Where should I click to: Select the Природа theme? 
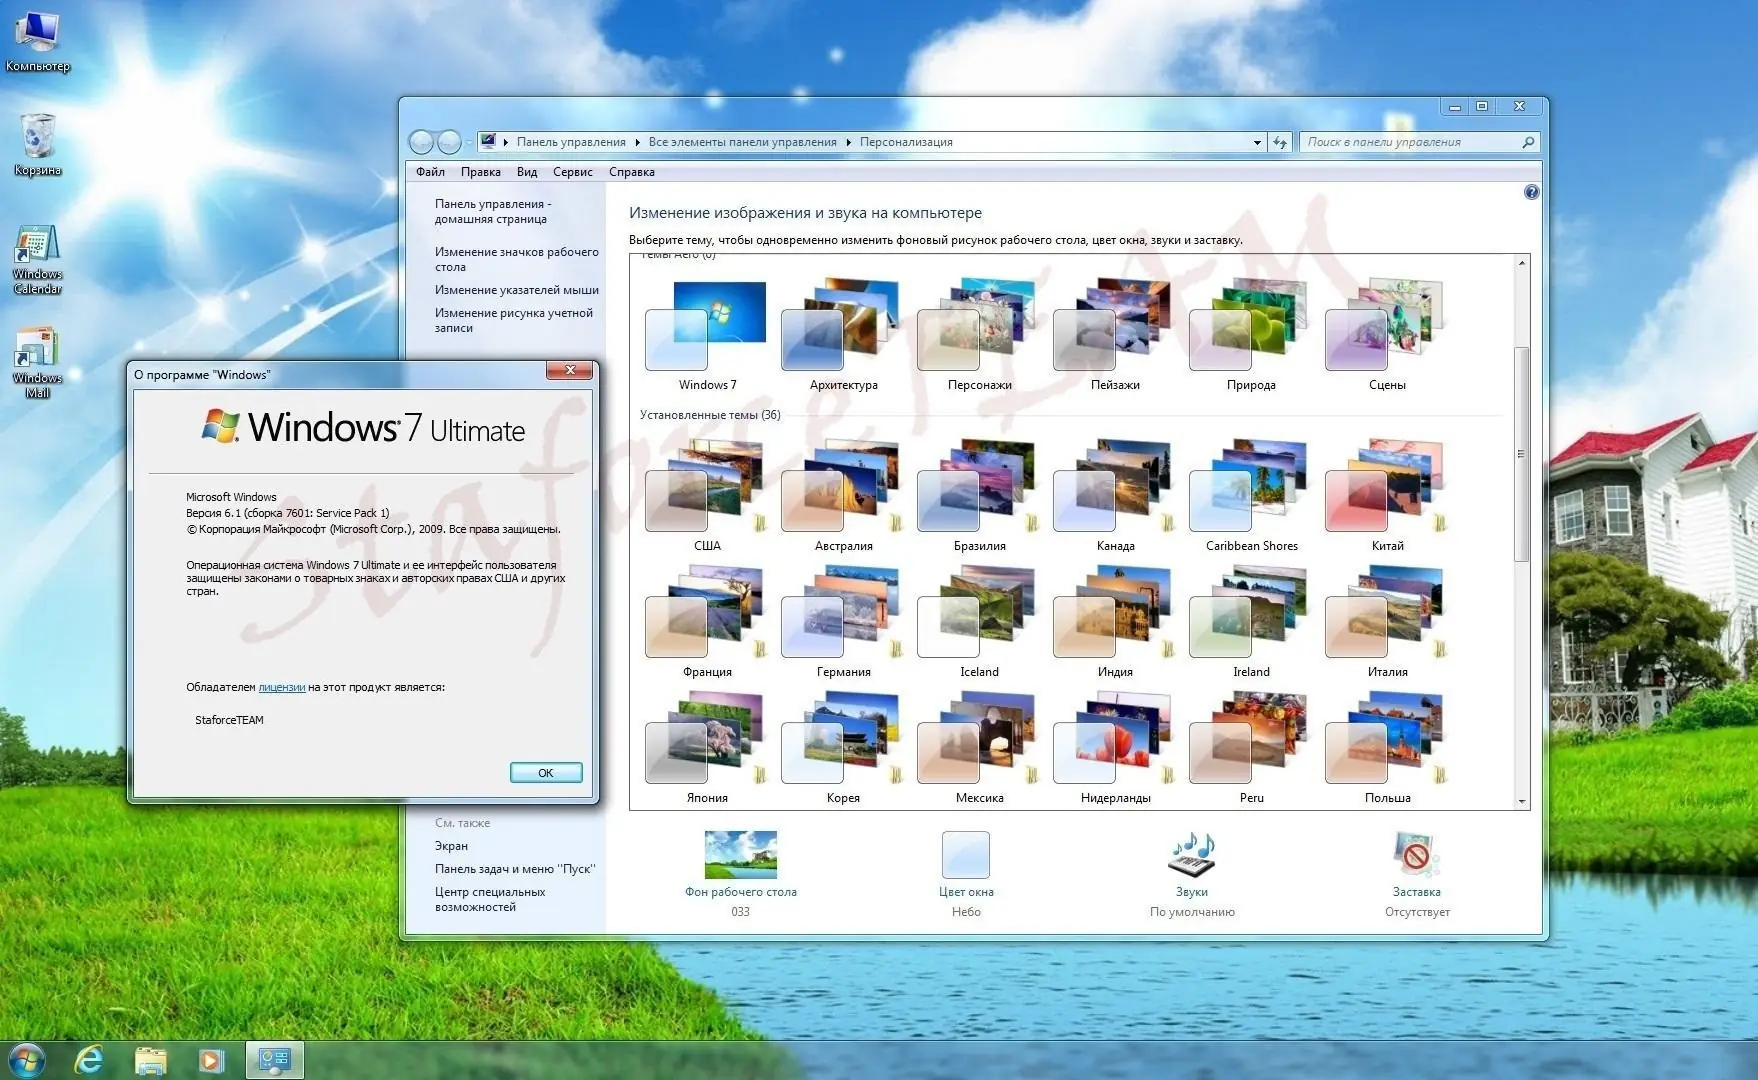coord(1251,335)
